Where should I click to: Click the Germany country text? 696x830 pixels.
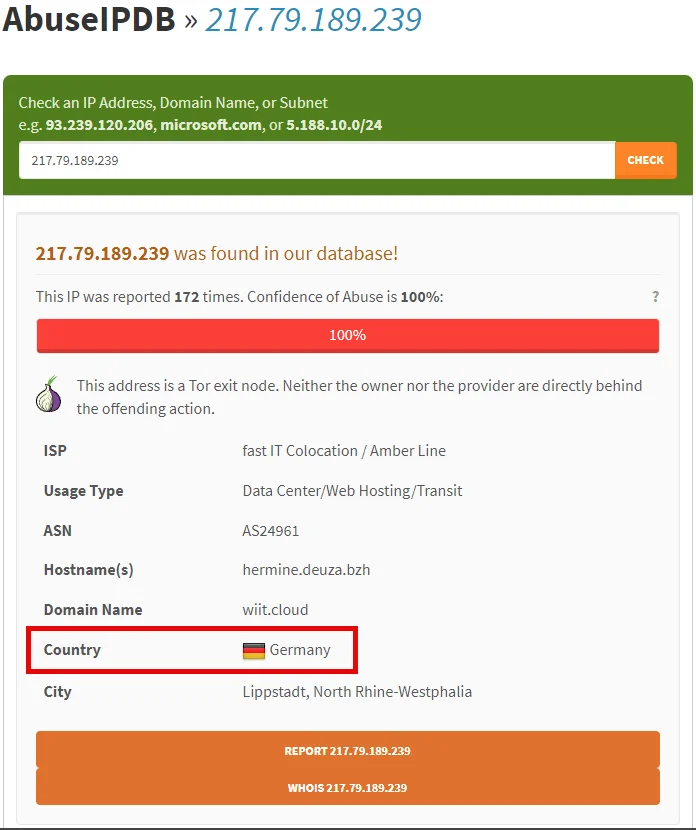pyautogui.click(x=300, y=650)
